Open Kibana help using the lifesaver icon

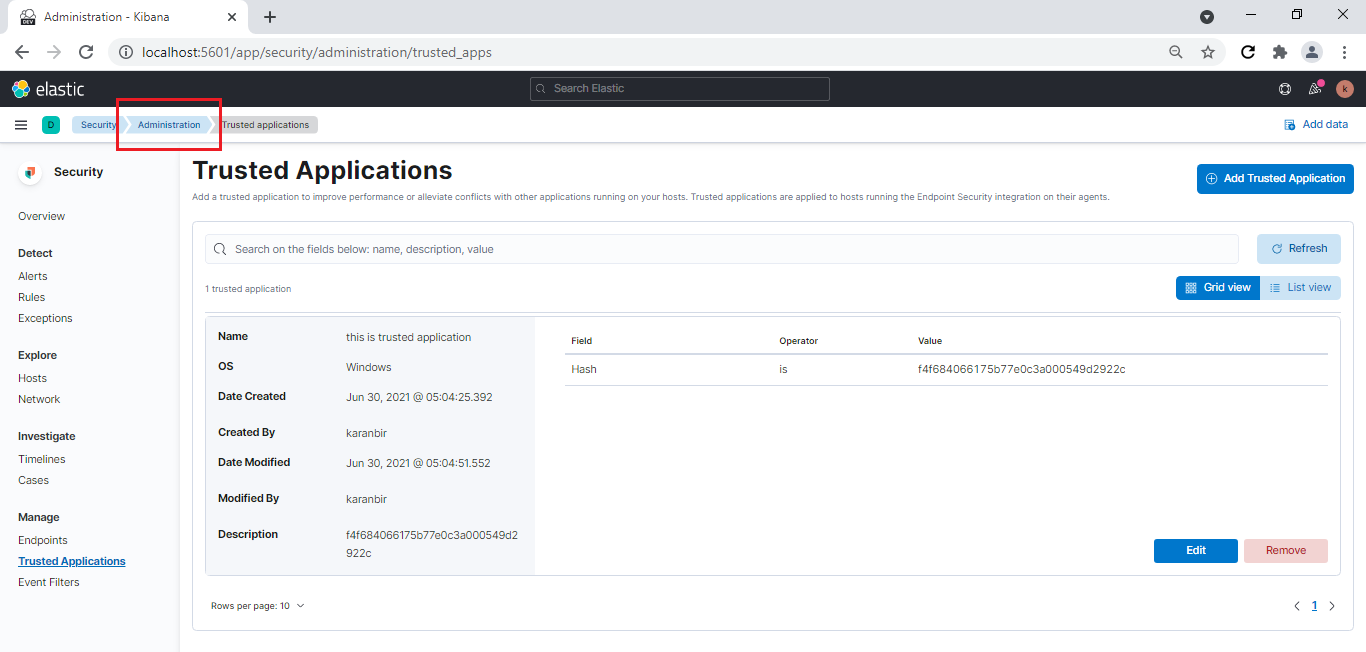point(1284,88)
